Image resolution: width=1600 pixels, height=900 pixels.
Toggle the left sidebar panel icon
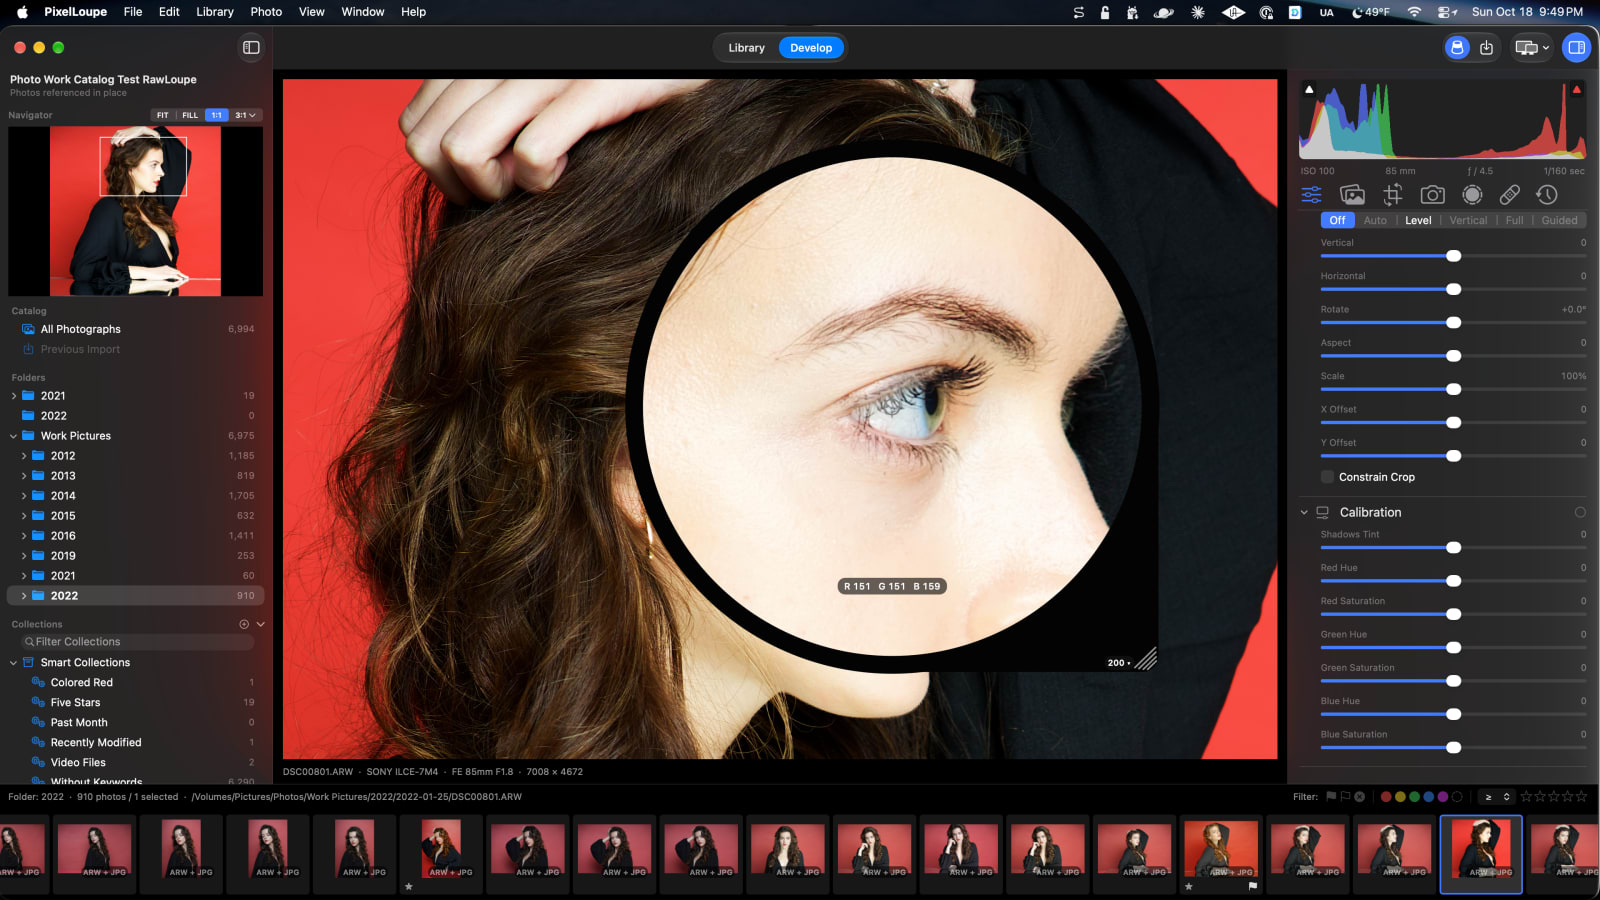click(251, 47)
